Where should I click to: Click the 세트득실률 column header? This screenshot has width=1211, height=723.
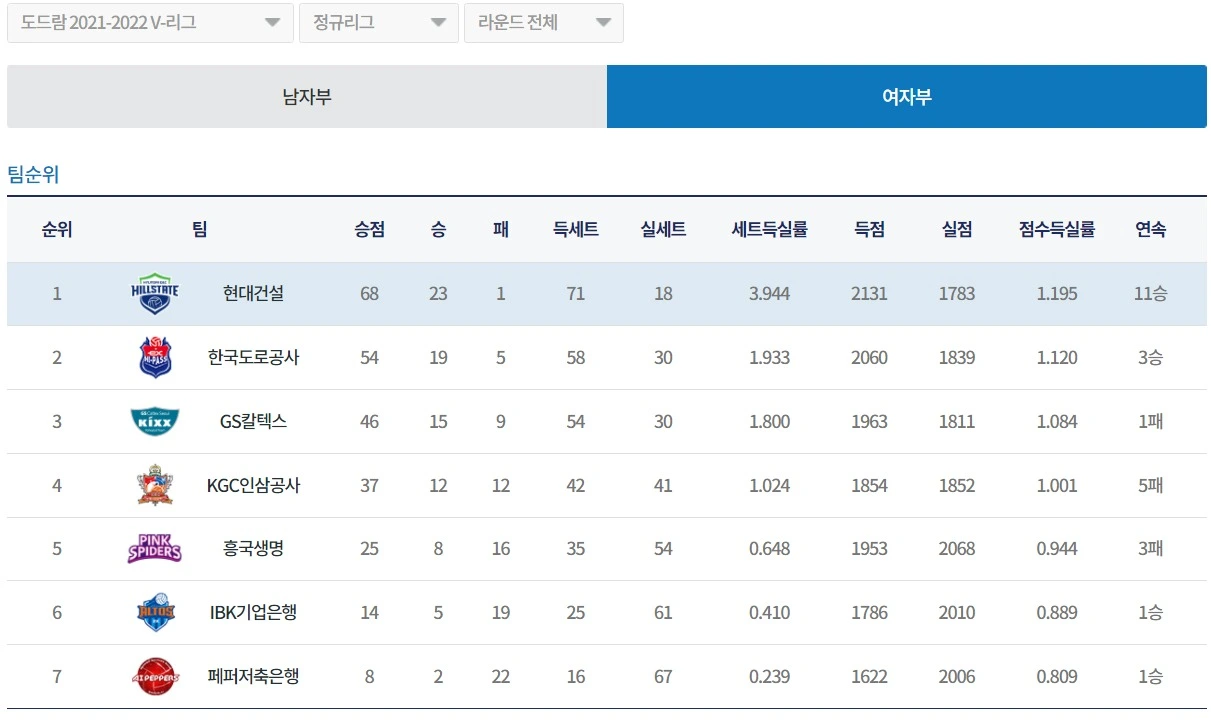pyautogui.click(x=770, y=229)
